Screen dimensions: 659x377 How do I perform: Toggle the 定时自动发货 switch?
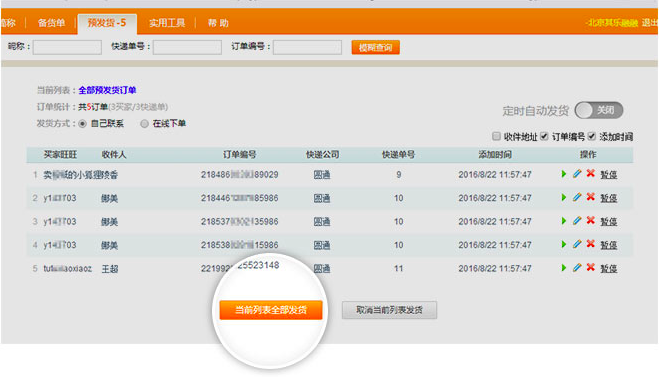tap(599, 111)
